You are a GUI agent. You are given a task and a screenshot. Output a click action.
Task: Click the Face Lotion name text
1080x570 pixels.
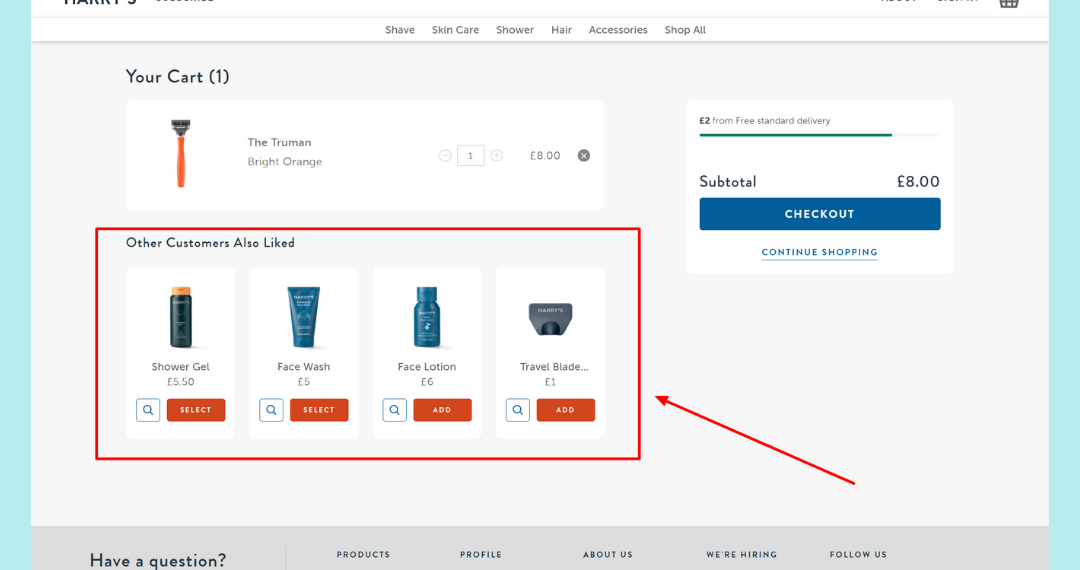[427, 367]
